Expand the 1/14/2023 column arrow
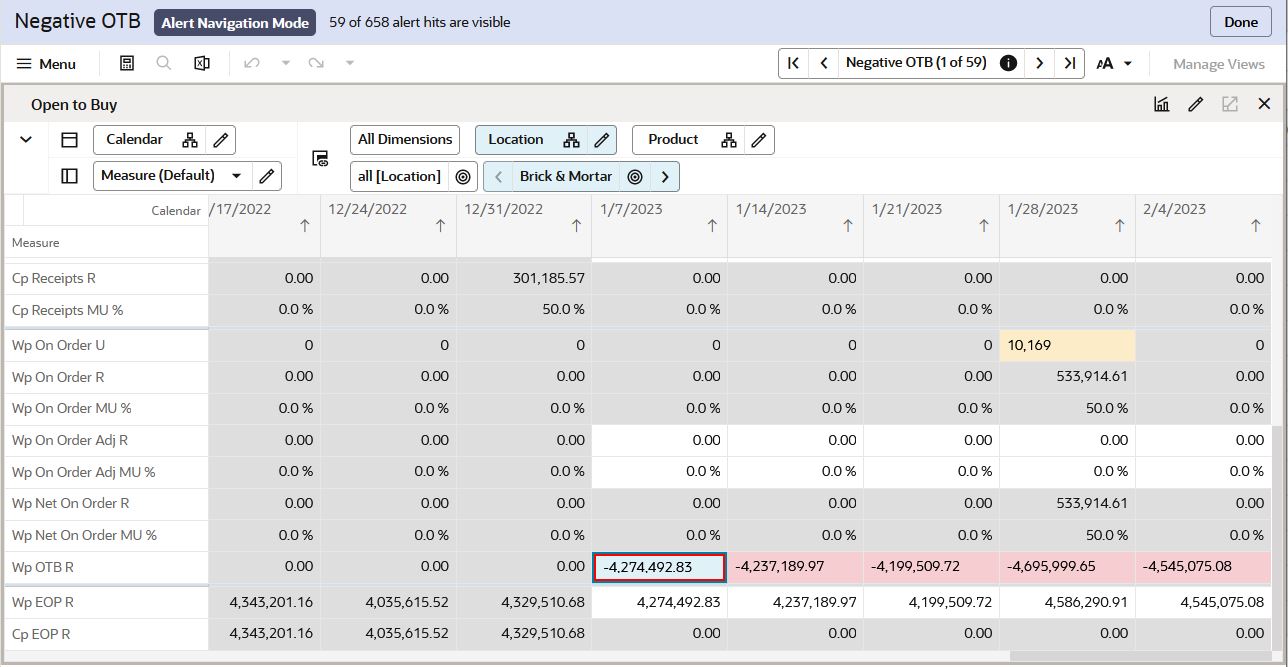This screenshot has height=667, width=1288. click(848, 227)
